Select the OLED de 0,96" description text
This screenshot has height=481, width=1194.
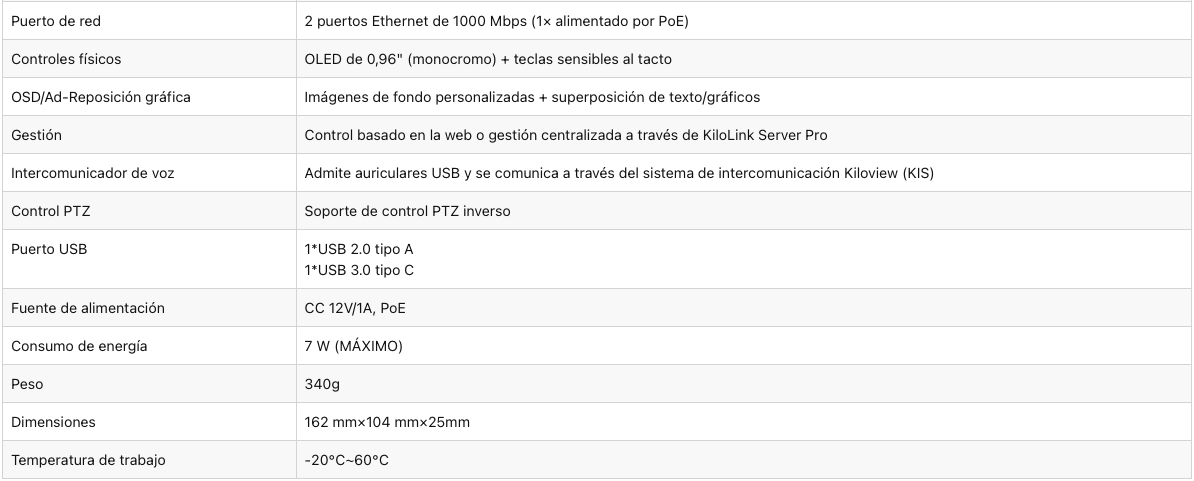tap(488, 59)
